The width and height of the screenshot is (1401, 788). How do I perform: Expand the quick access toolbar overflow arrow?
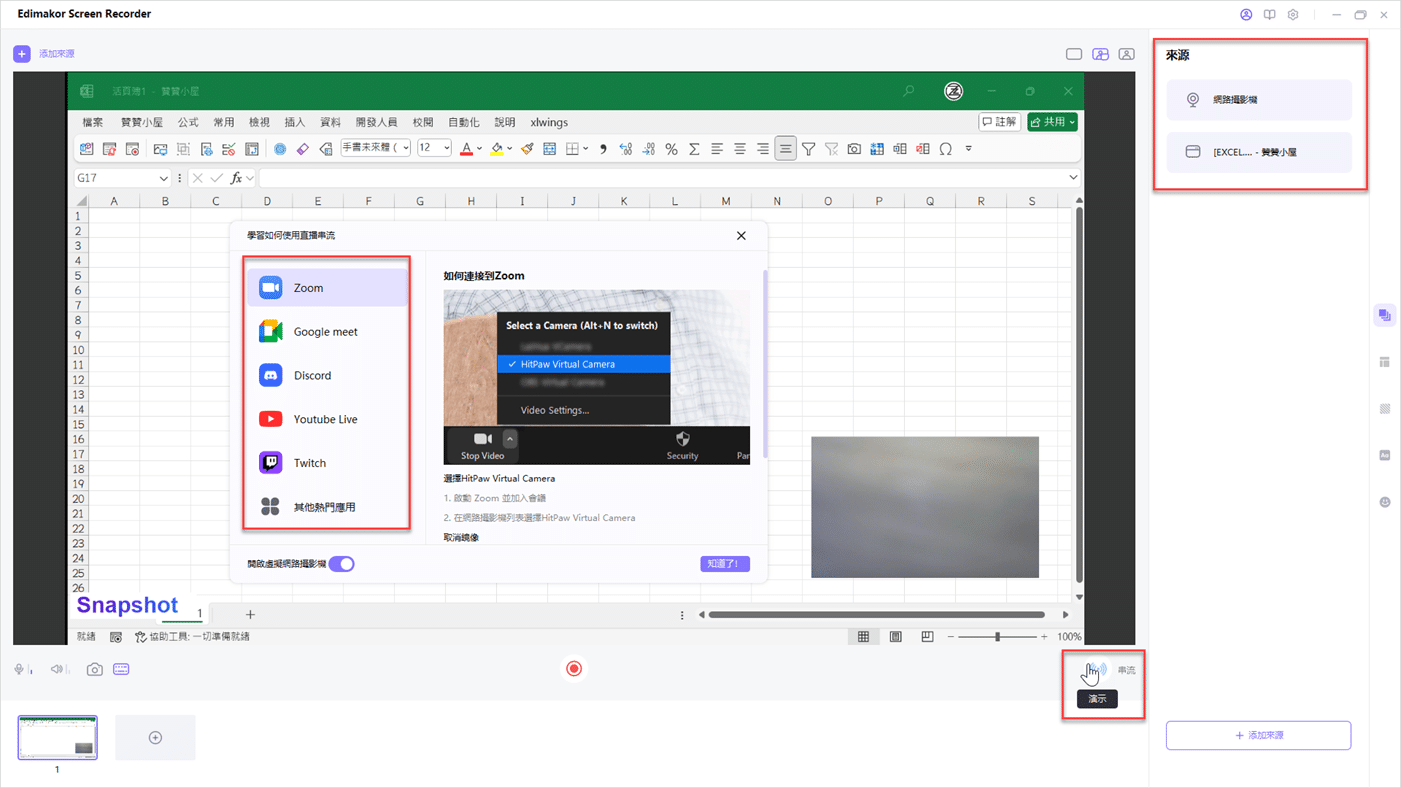968,149
